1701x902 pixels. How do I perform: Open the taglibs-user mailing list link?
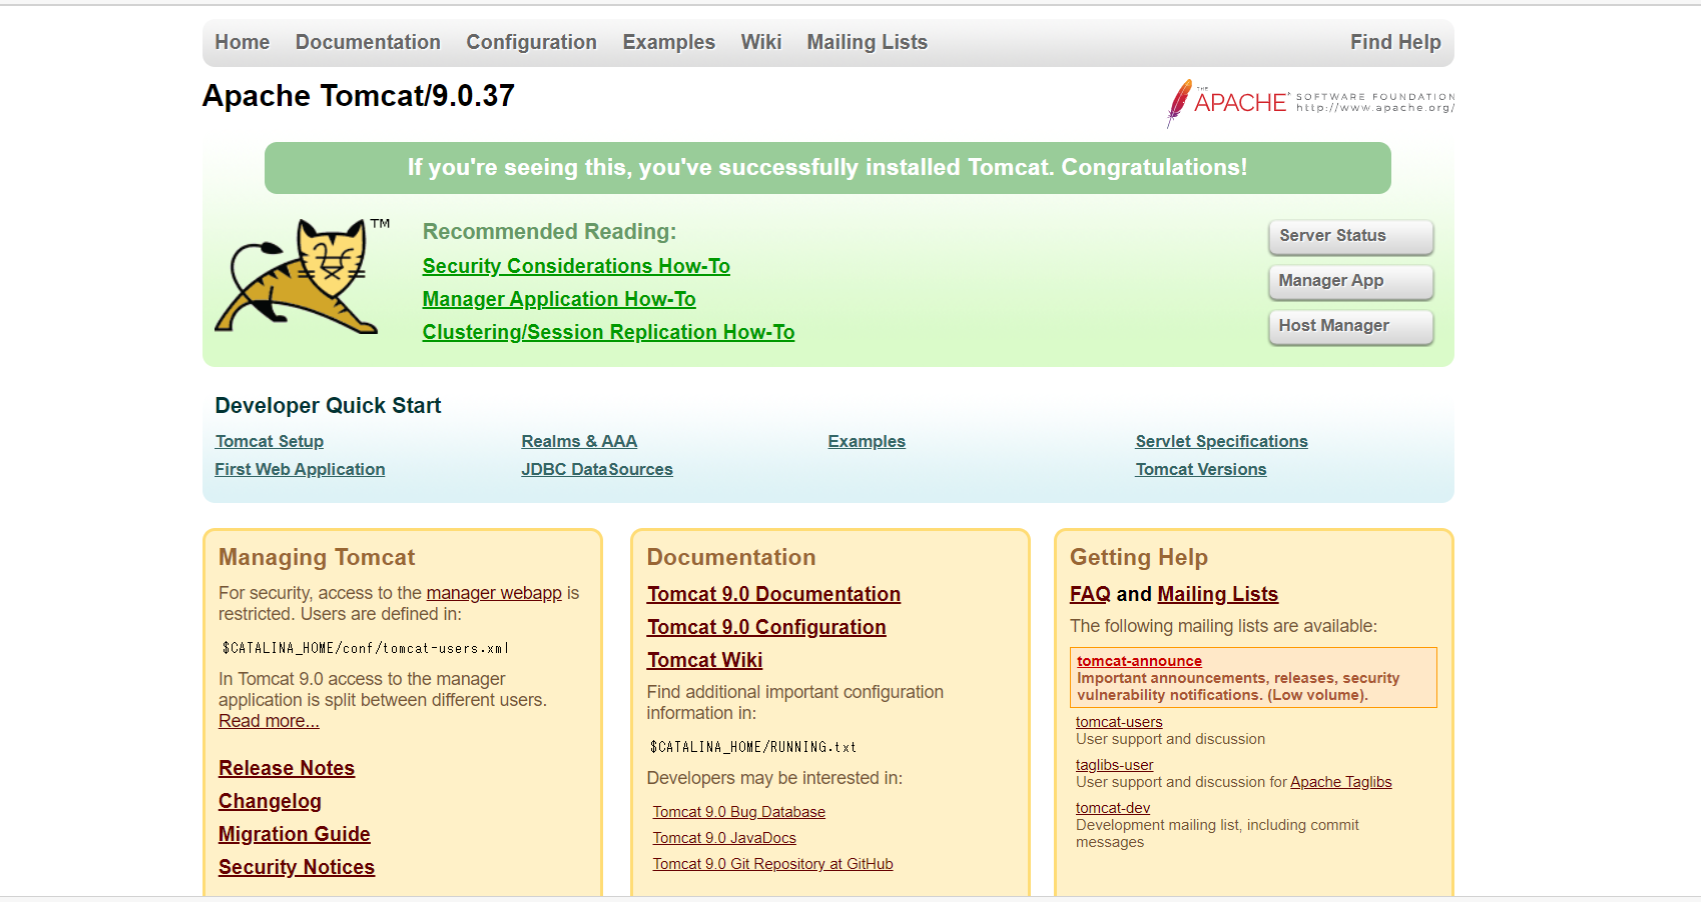pos(1114,765)
